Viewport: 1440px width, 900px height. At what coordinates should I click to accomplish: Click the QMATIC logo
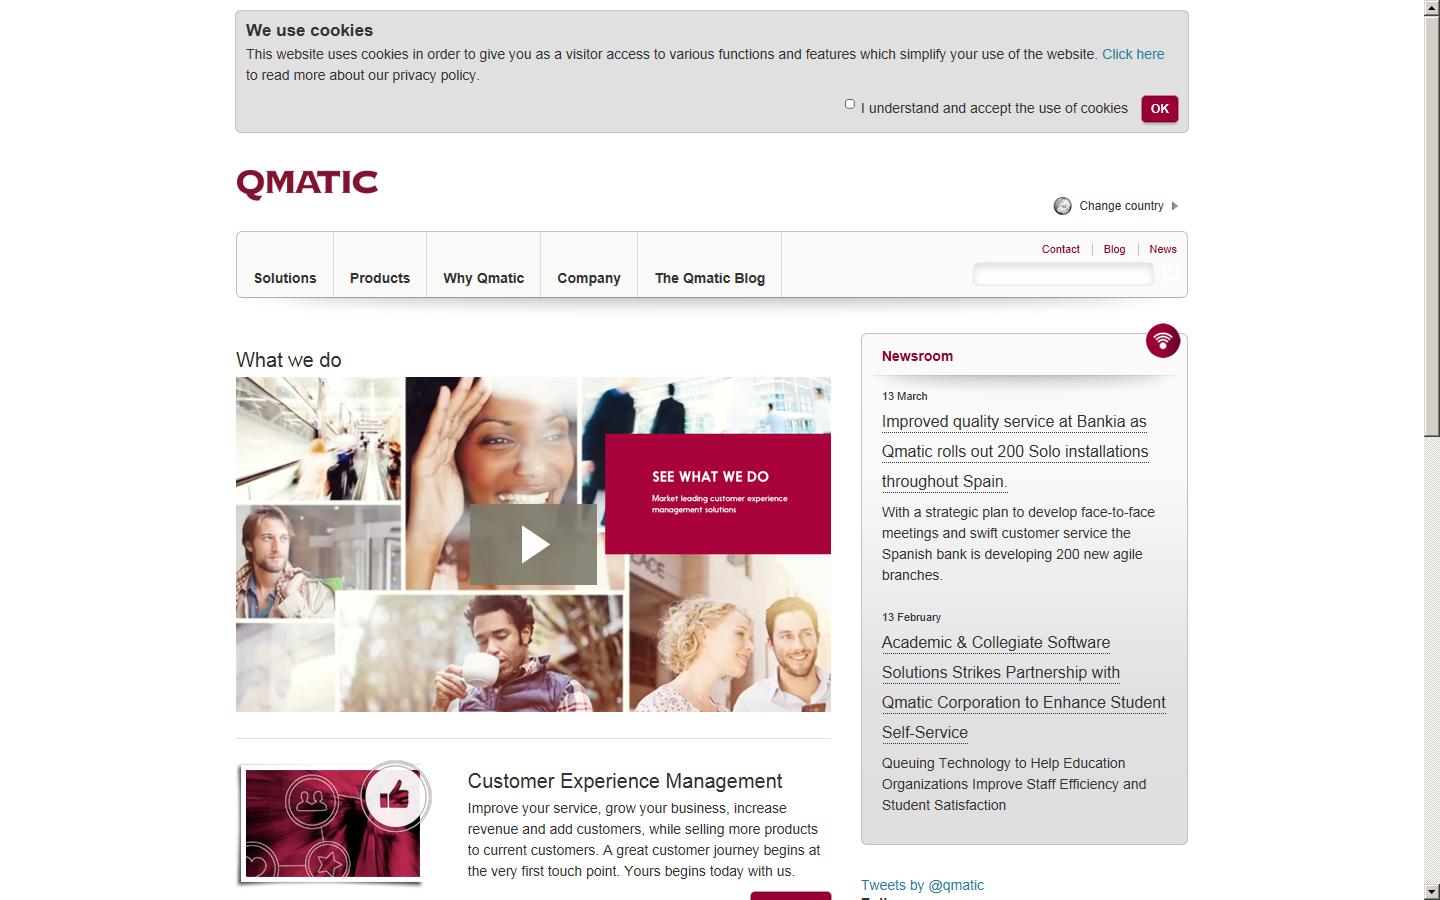tap(307, 184)
